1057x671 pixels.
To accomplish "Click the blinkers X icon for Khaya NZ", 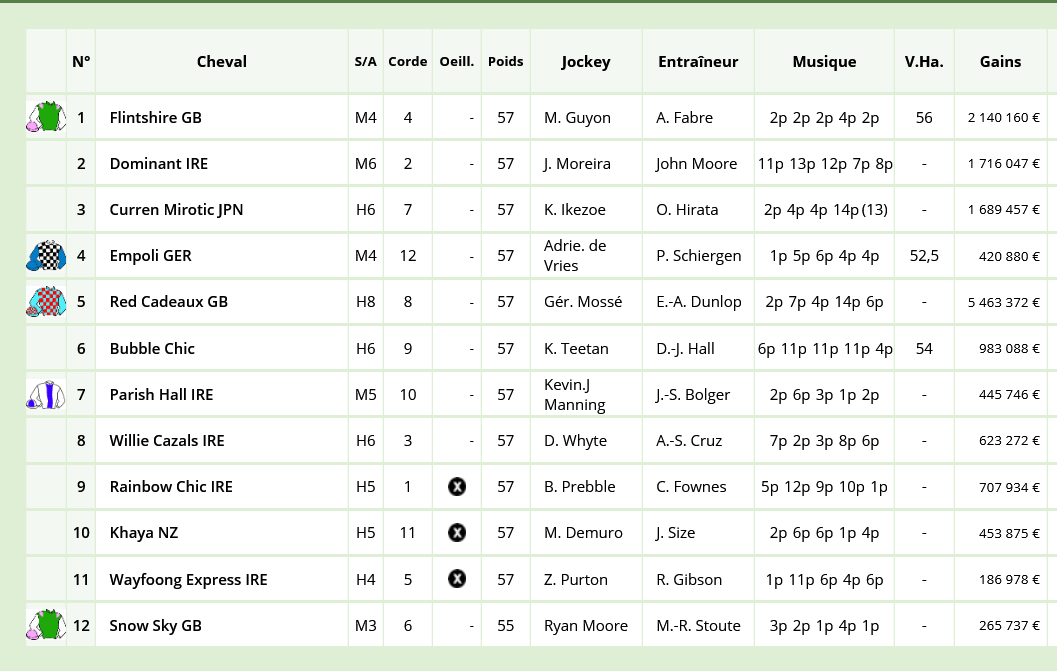I will pos(457,533).
